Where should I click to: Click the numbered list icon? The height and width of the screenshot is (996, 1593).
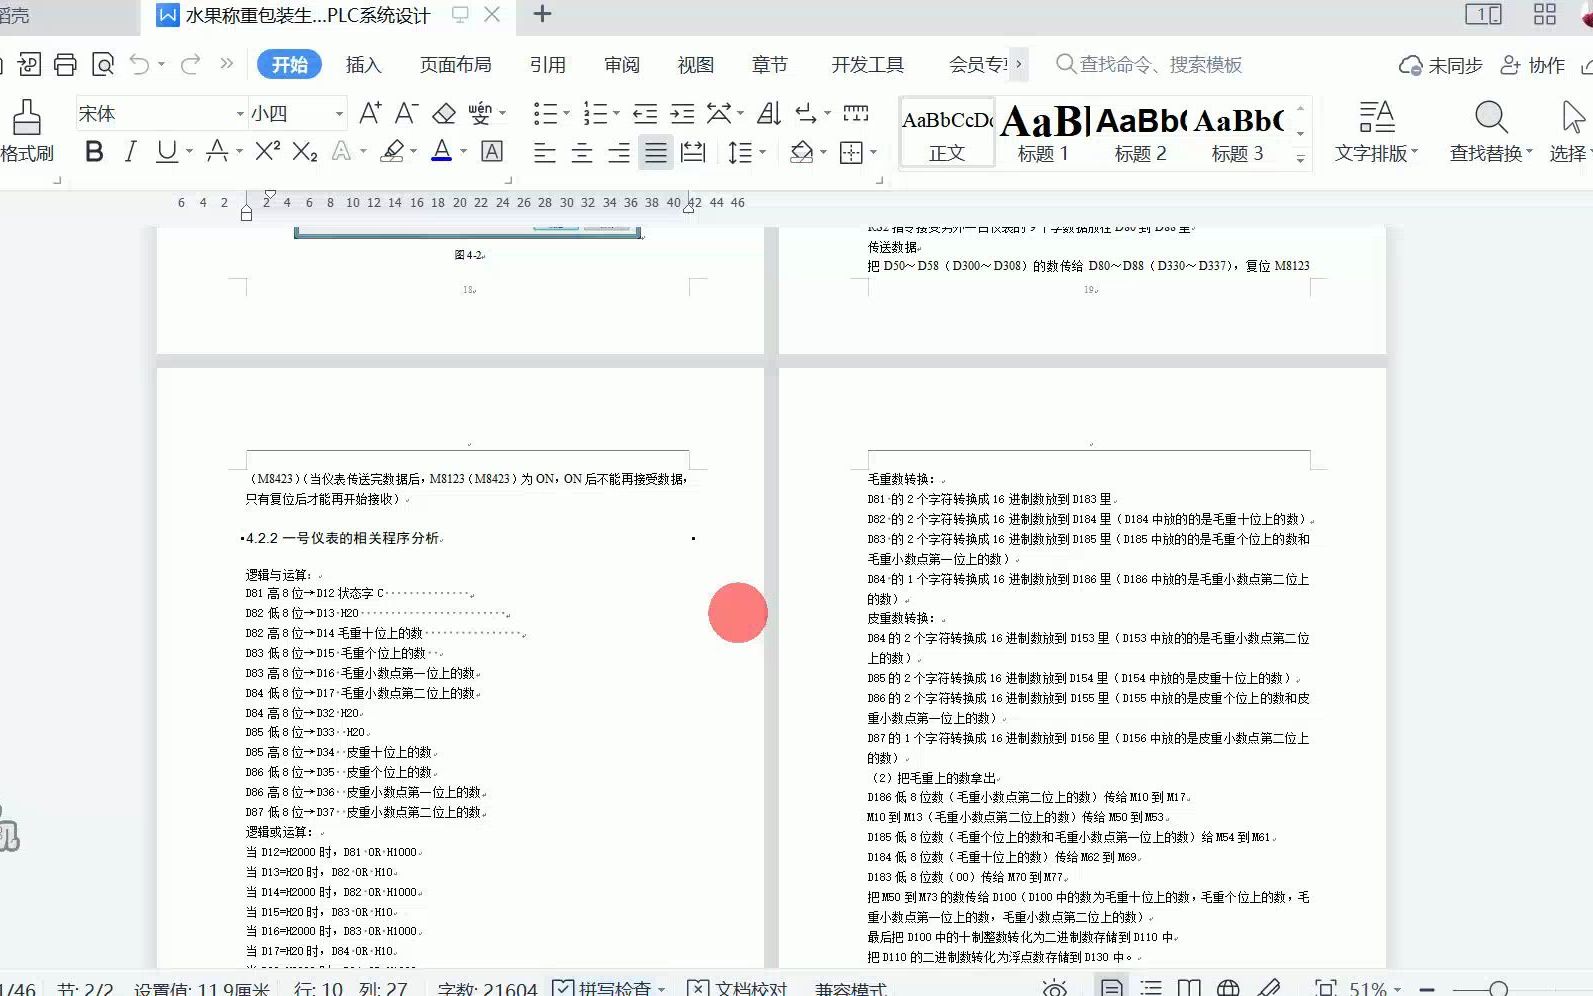click(x=595, y=113)
